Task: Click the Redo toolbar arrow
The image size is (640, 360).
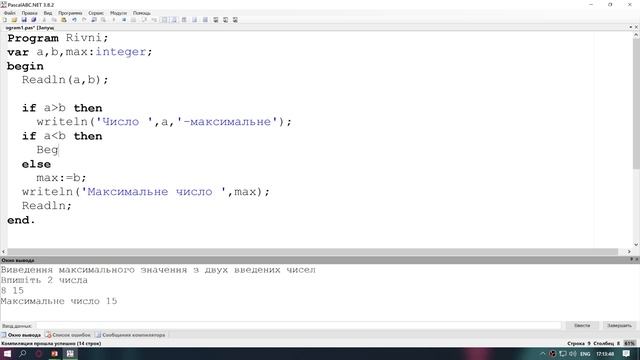Action: 84,20
